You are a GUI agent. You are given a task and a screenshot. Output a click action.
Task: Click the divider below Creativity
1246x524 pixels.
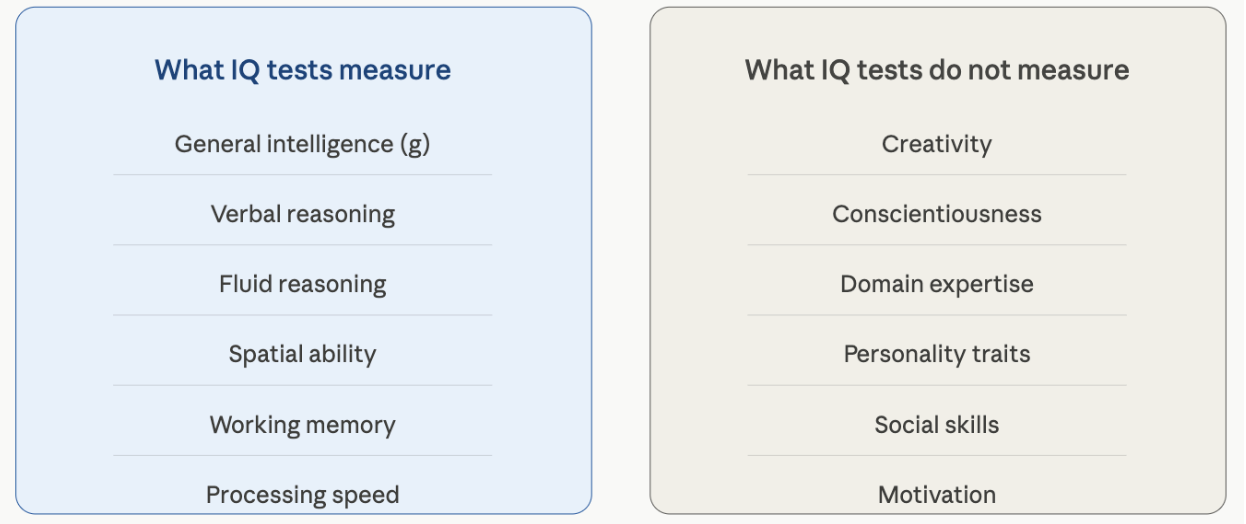937,175
